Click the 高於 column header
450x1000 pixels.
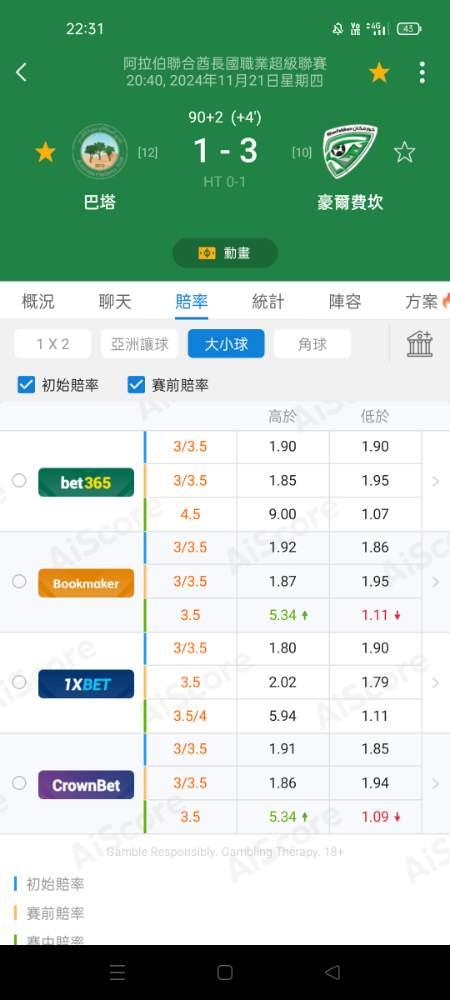tap(282, 417)
